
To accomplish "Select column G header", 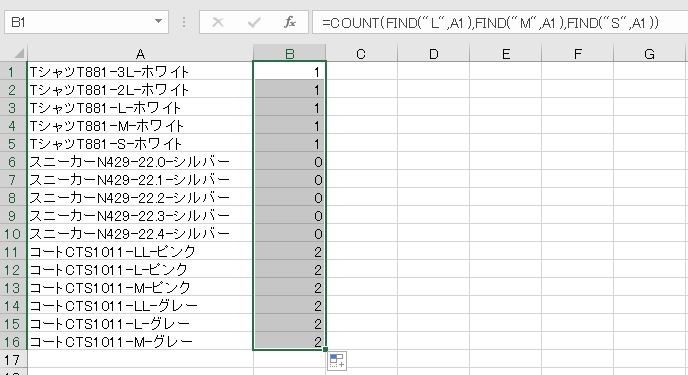I will 650,54.
